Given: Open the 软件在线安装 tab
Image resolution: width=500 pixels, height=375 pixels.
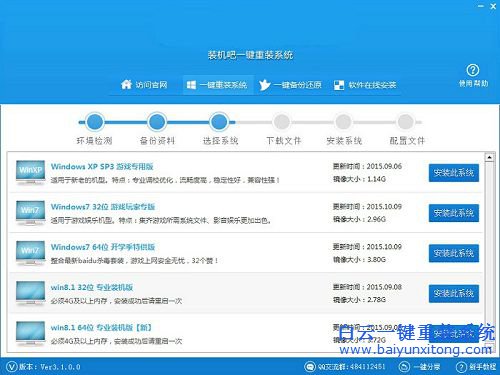Looking at the screenshot, I should tap(365, 85).
